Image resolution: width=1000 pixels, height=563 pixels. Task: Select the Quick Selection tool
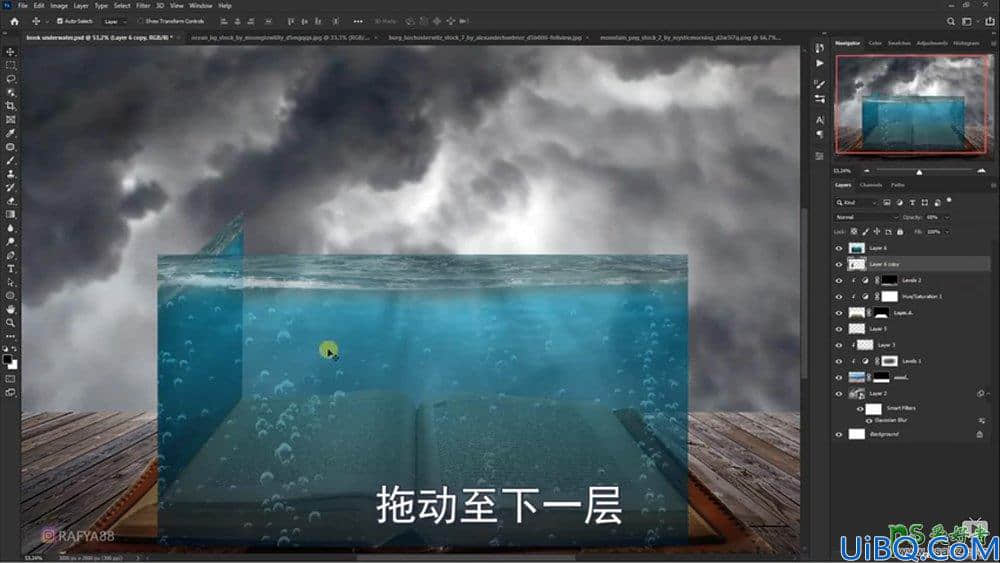[x=10, y=92]
